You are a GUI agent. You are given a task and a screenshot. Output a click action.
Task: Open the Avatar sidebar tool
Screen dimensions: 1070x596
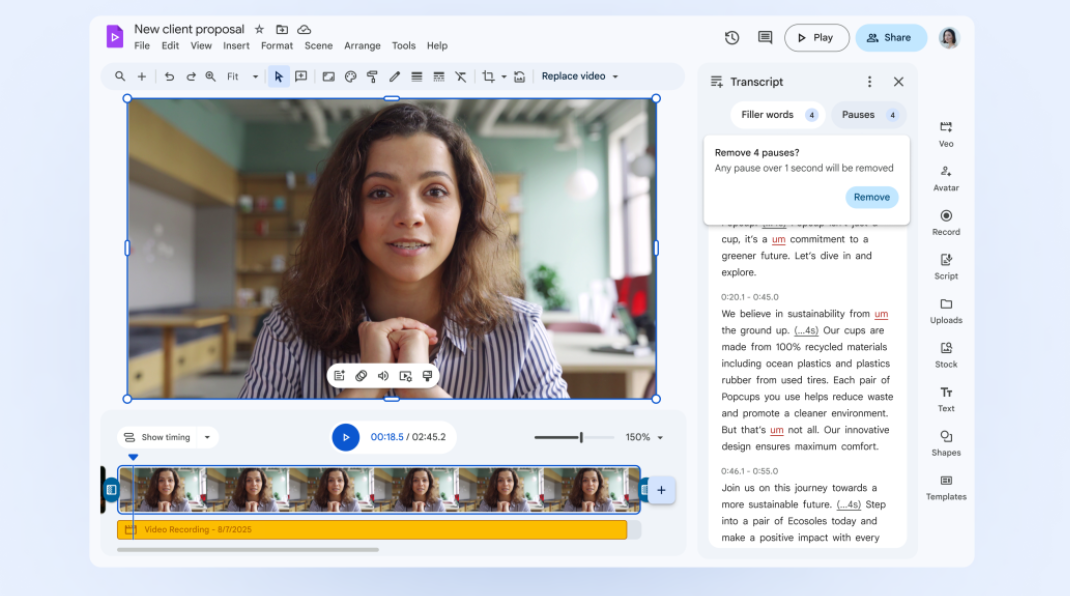(x=946, y=178)
